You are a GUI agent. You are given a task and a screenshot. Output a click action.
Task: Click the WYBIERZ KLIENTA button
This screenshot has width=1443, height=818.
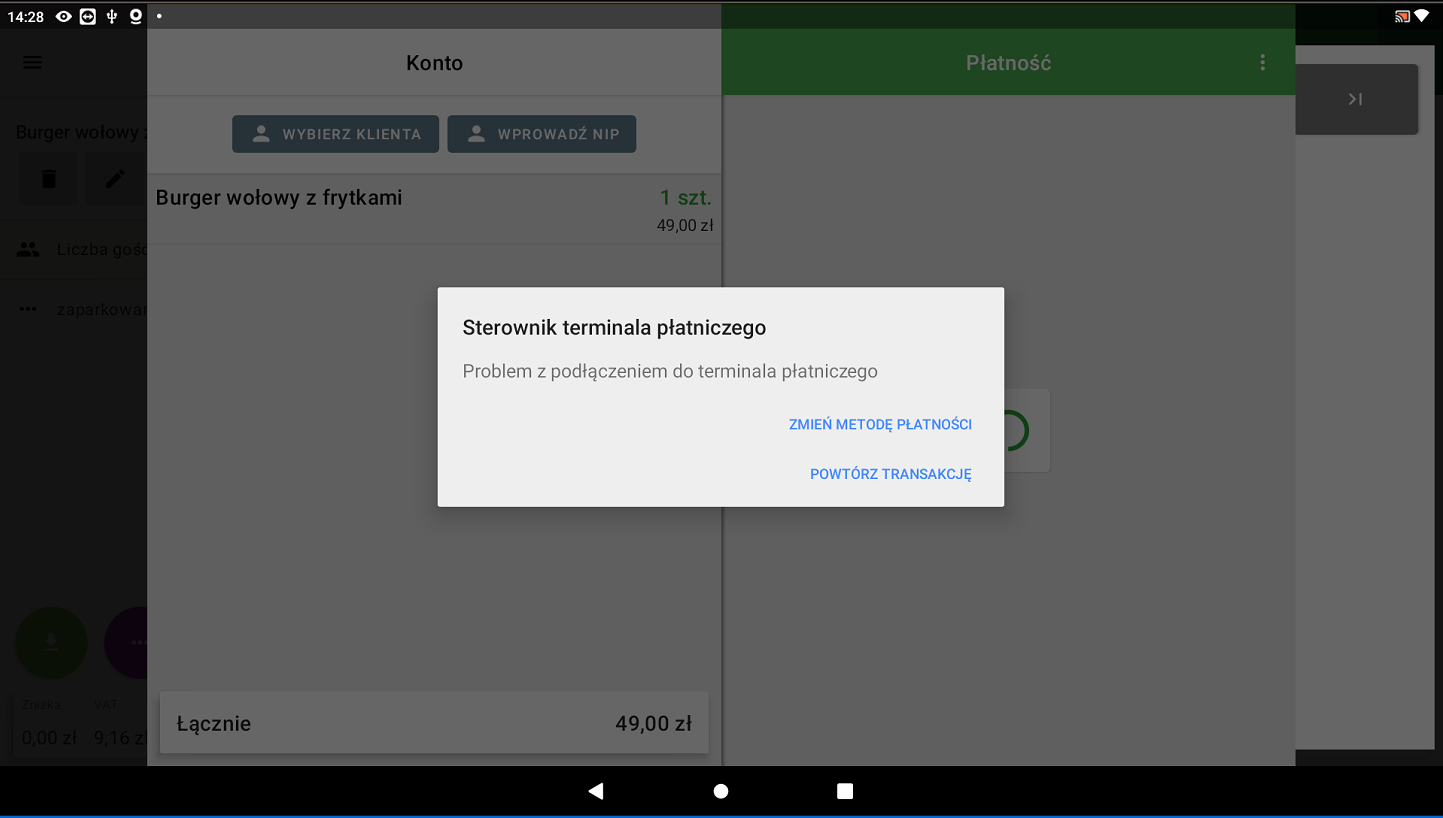335,134
